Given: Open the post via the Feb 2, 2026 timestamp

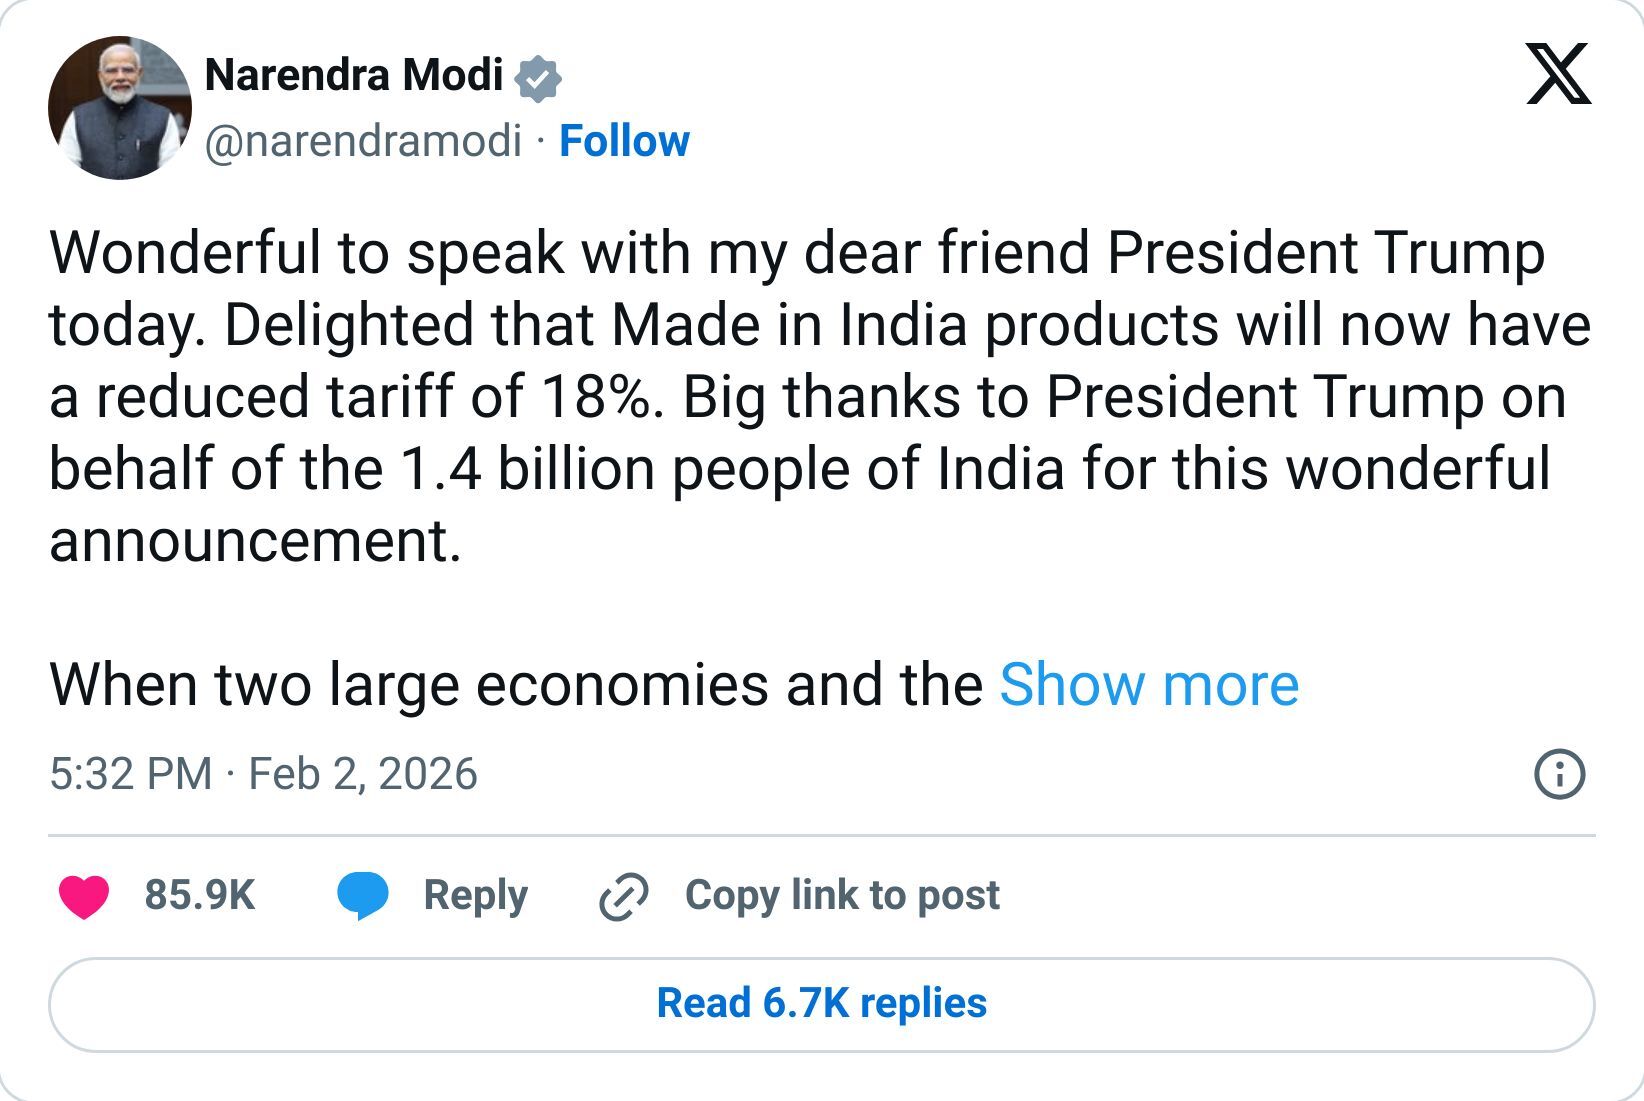Looking at the screenshot, I should coord(364,772).
